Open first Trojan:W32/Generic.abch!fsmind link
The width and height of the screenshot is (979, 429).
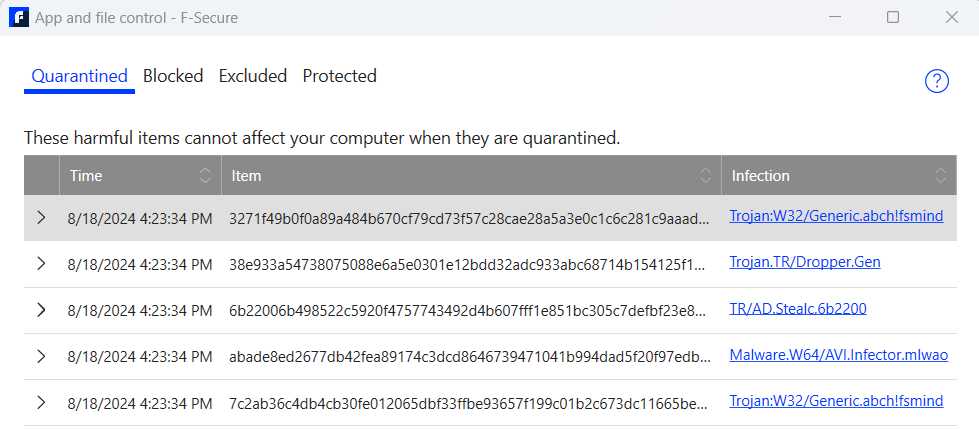pos(836,216)
